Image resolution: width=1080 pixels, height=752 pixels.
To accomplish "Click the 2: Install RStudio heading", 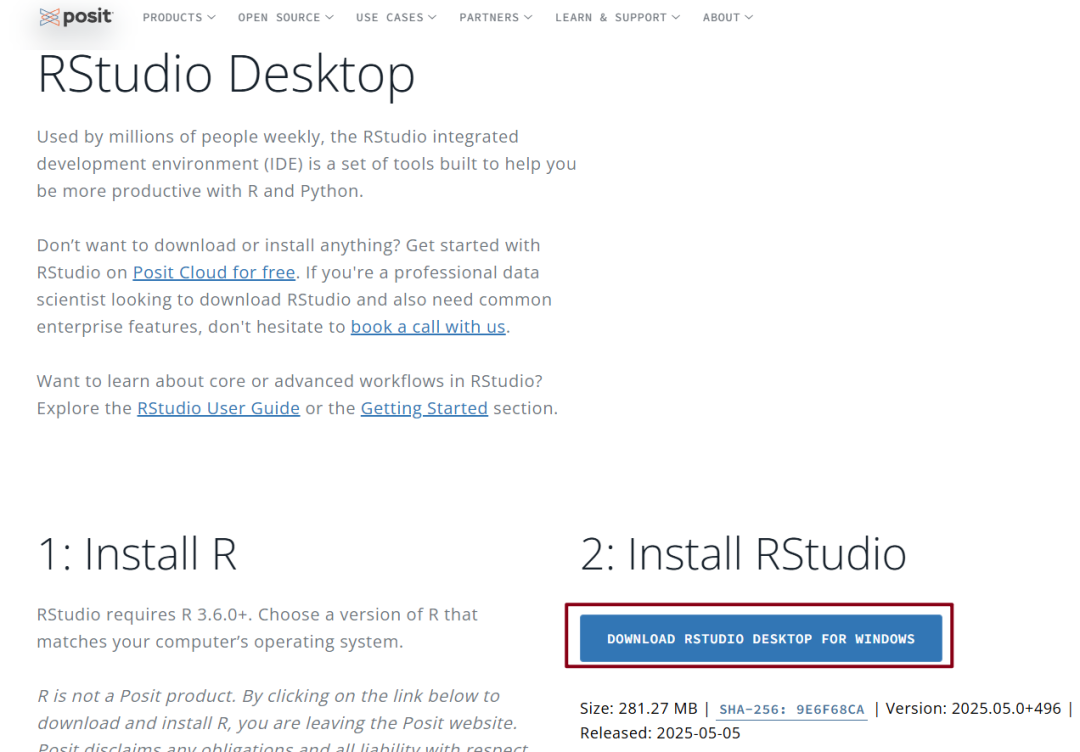I will (x=743, y=554).
